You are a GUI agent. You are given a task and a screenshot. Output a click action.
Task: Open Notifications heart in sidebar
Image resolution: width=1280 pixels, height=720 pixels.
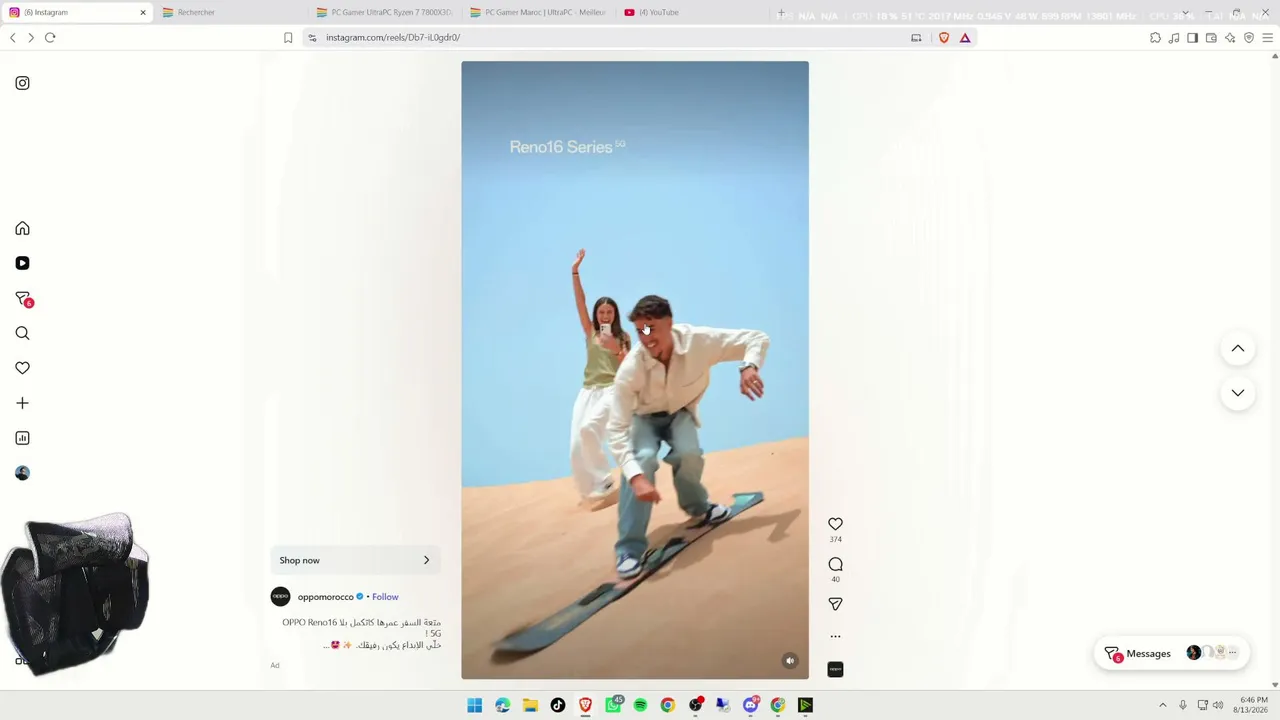[22, 368]
